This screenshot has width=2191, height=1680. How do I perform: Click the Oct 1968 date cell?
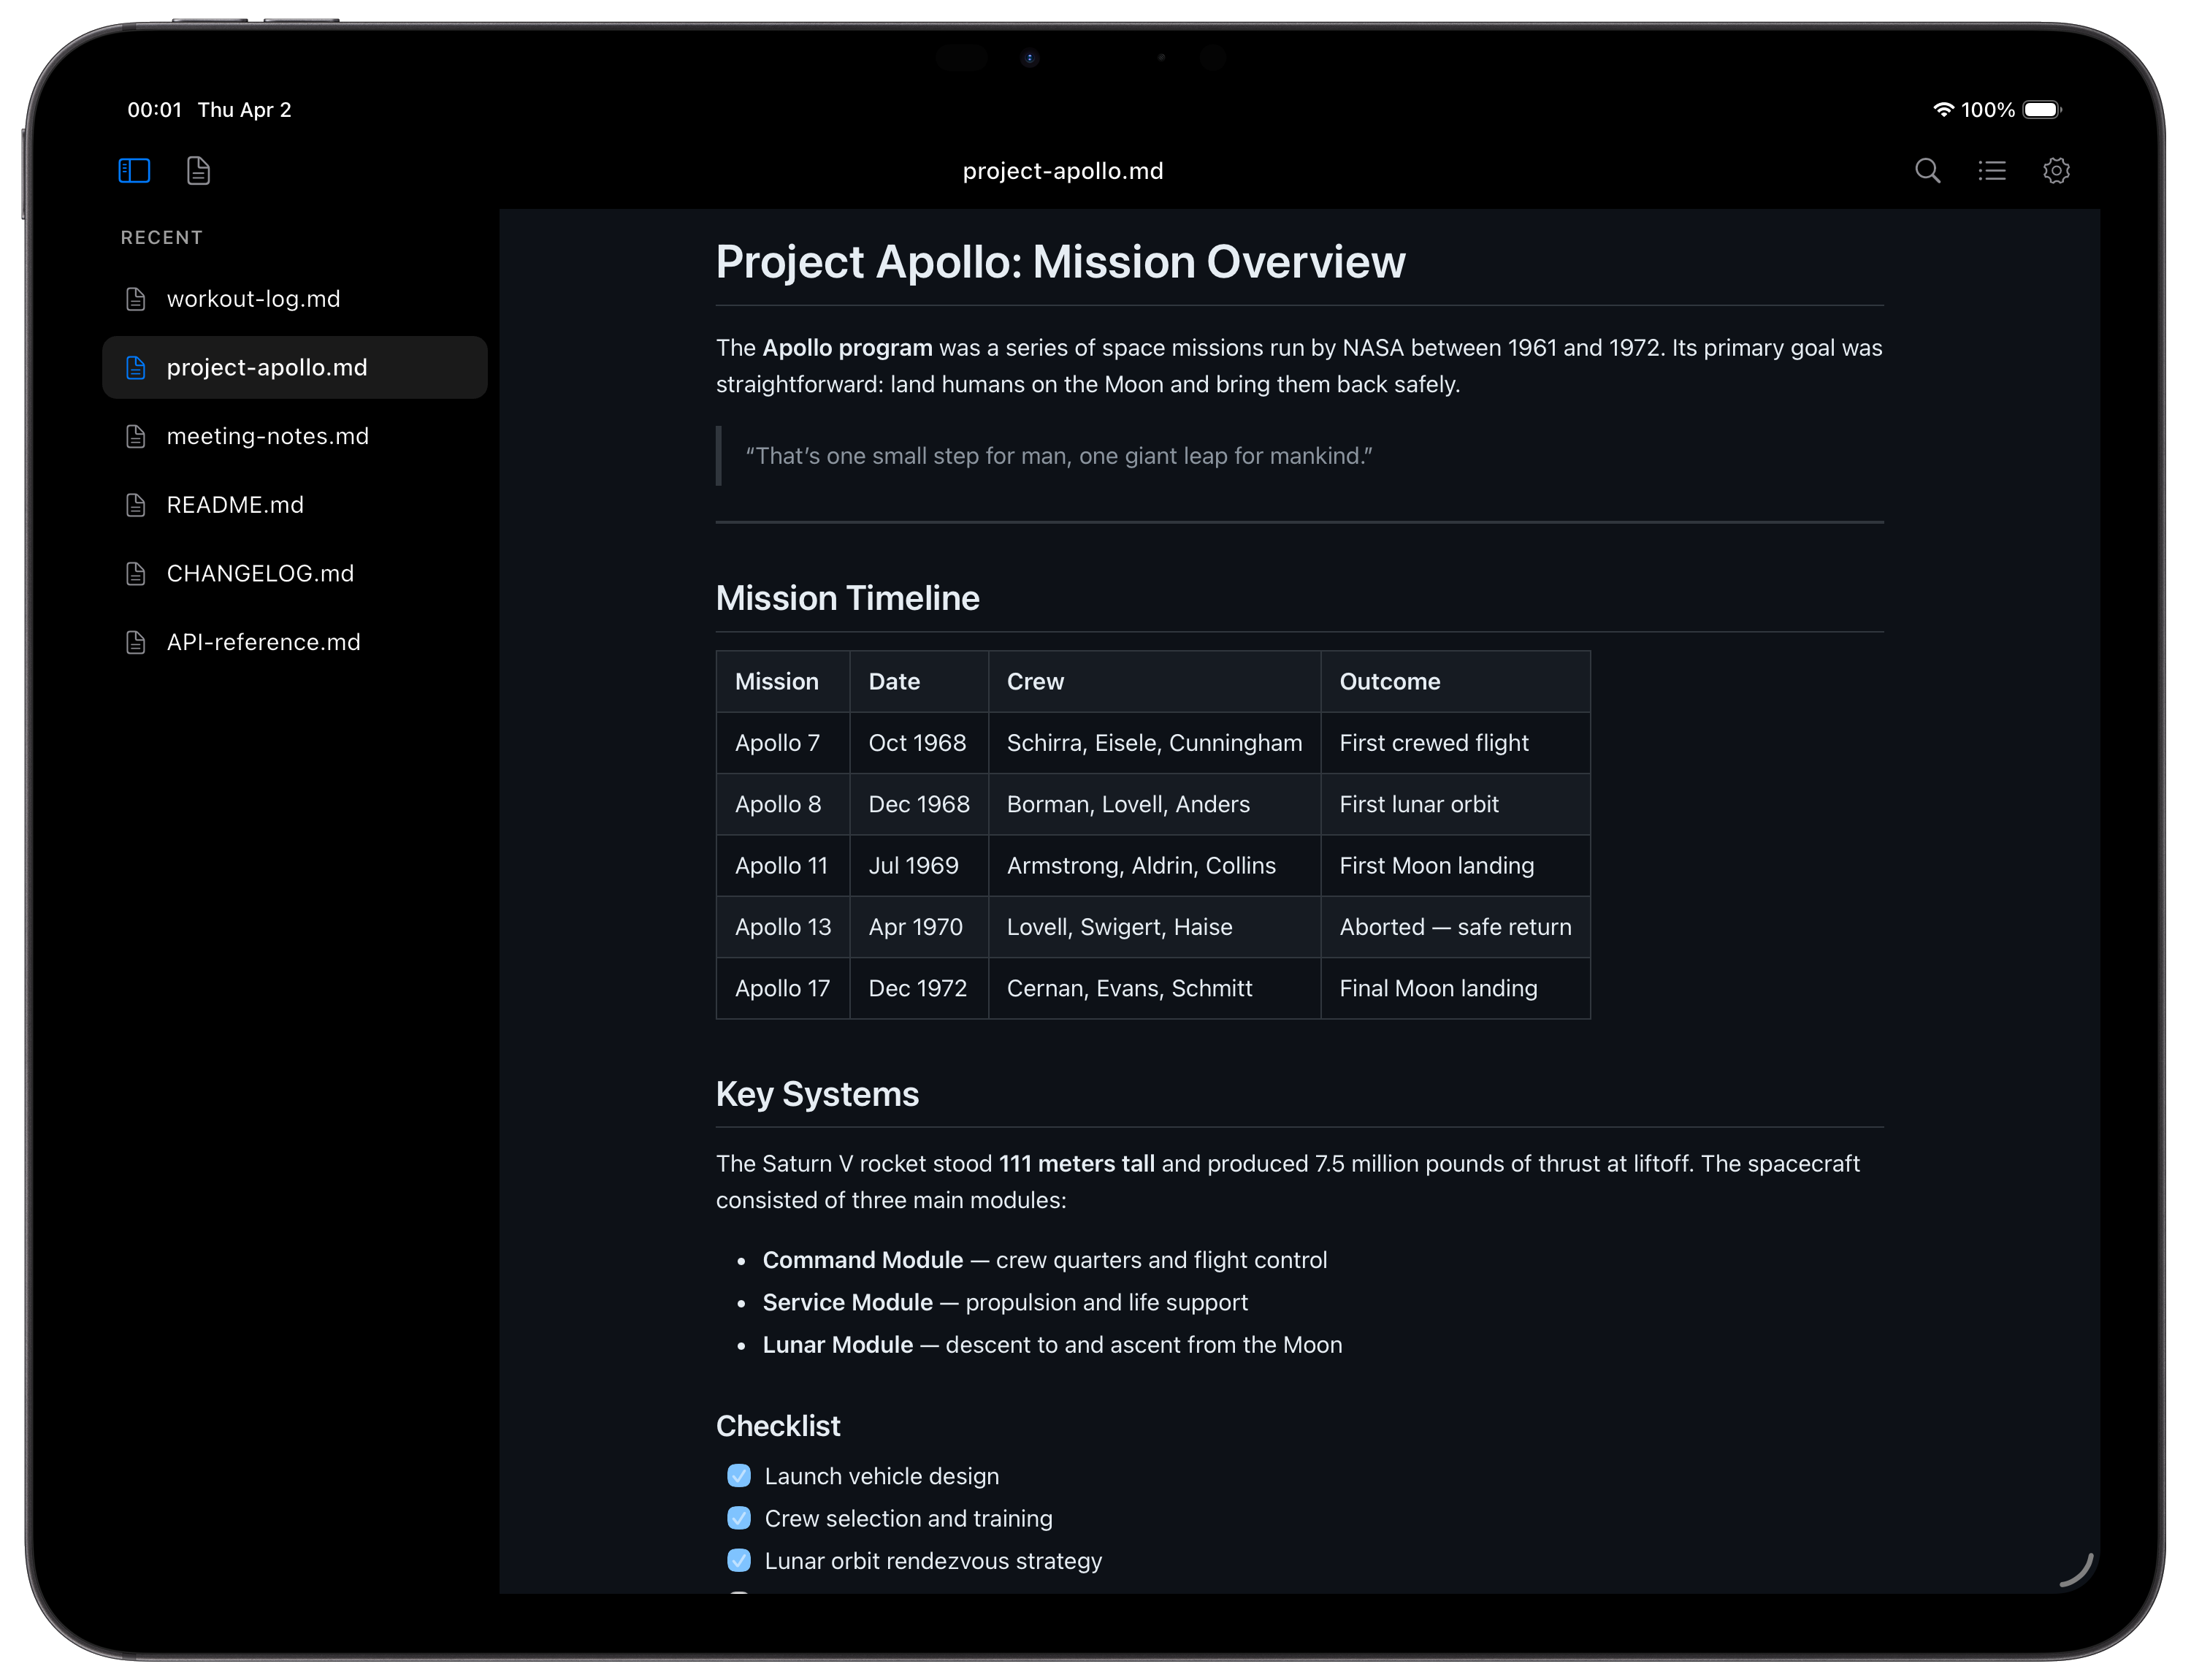click(x=919, y=743)
